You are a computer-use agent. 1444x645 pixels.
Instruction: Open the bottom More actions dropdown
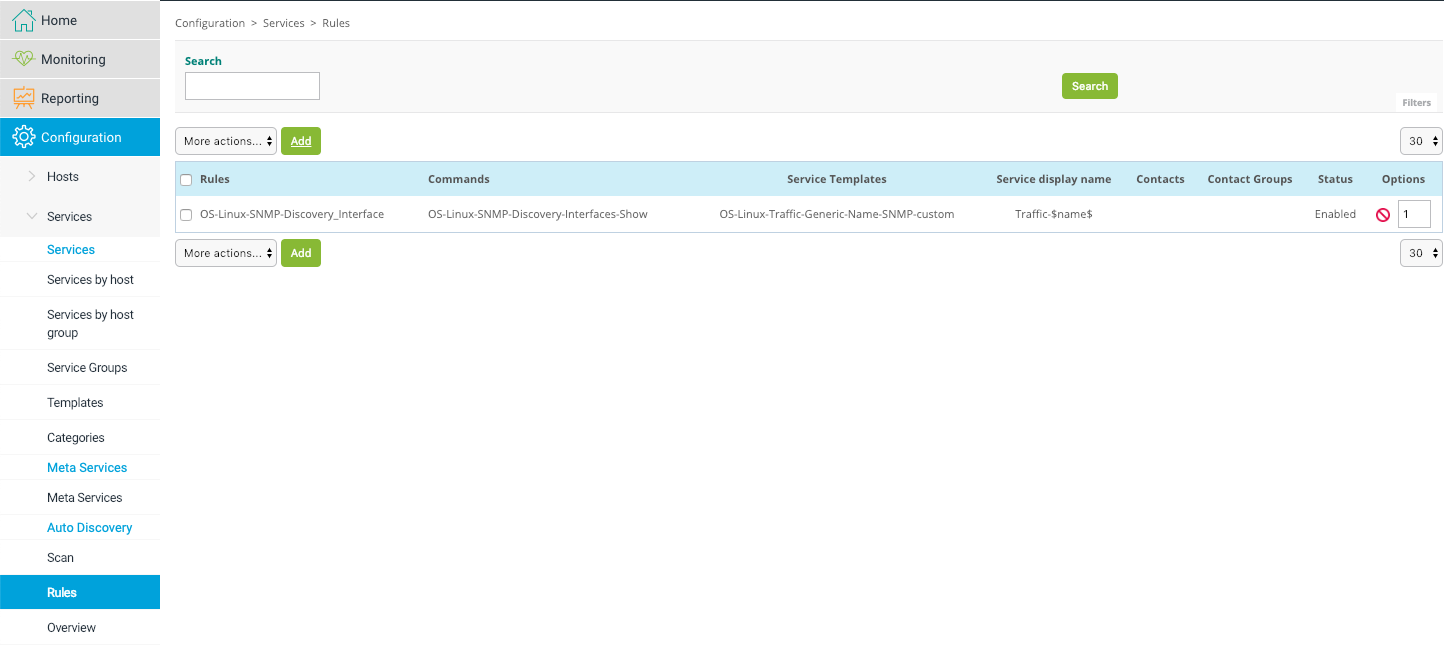coord(226,253)
